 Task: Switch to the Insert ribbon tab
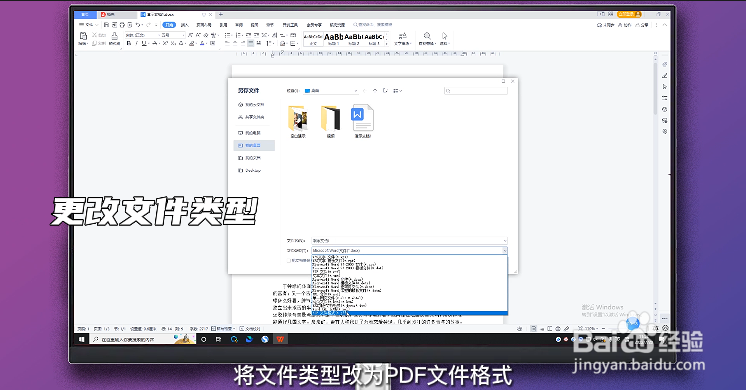click(x=185, y=25)
